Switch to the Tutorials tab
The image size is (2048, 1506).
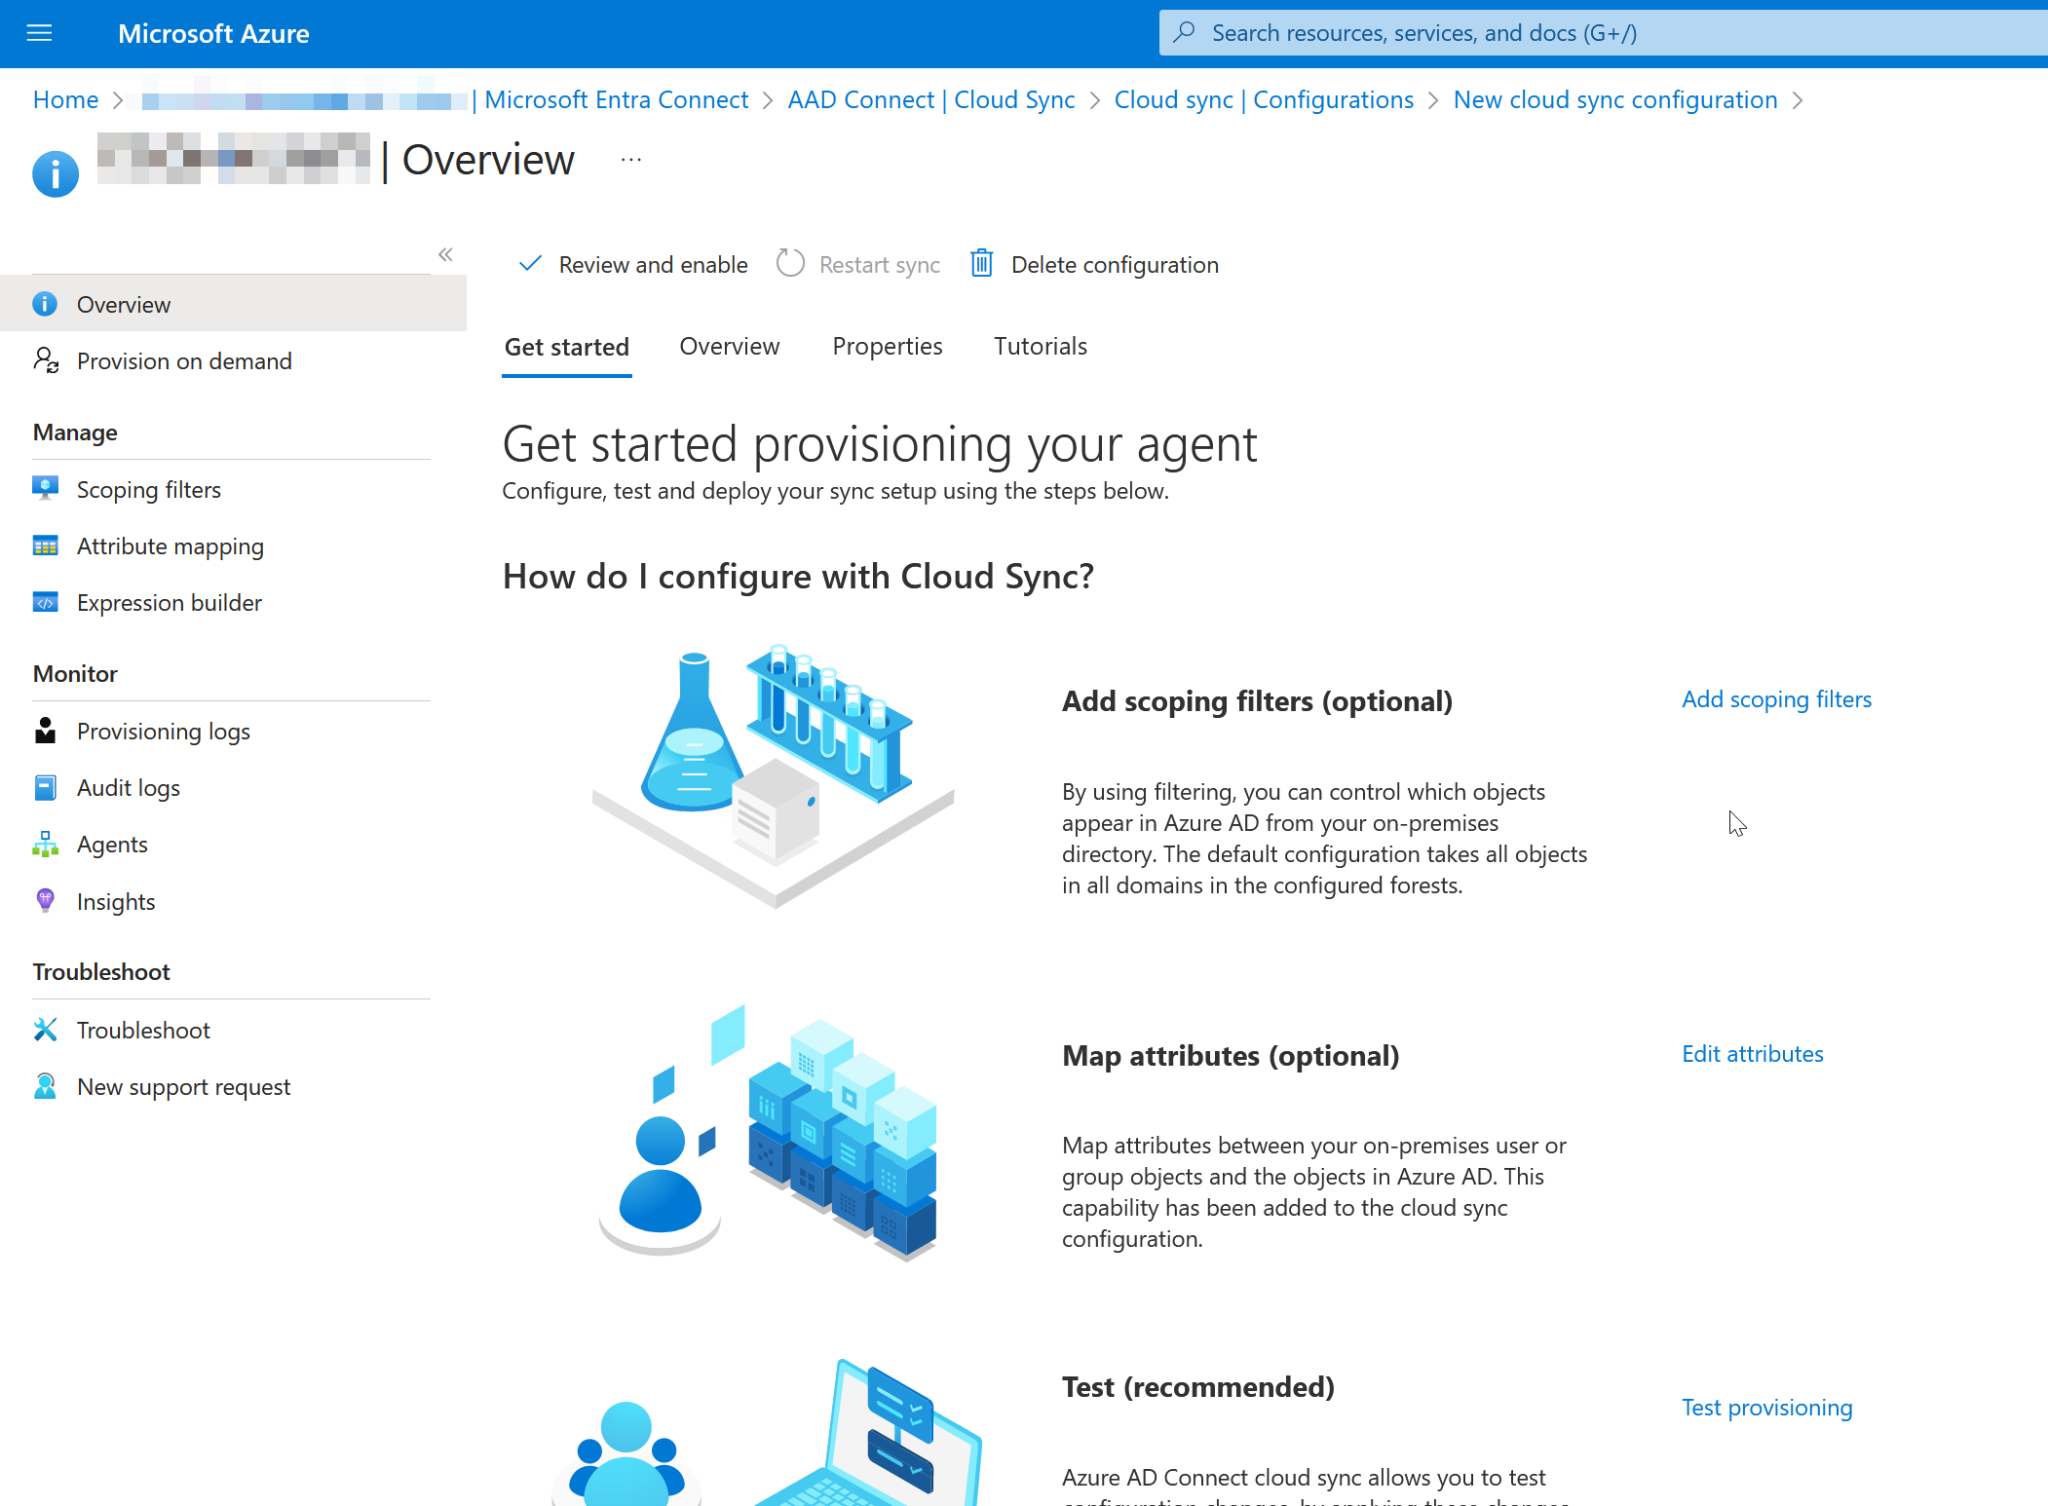pyautogui.click(x=1039, y=346)
